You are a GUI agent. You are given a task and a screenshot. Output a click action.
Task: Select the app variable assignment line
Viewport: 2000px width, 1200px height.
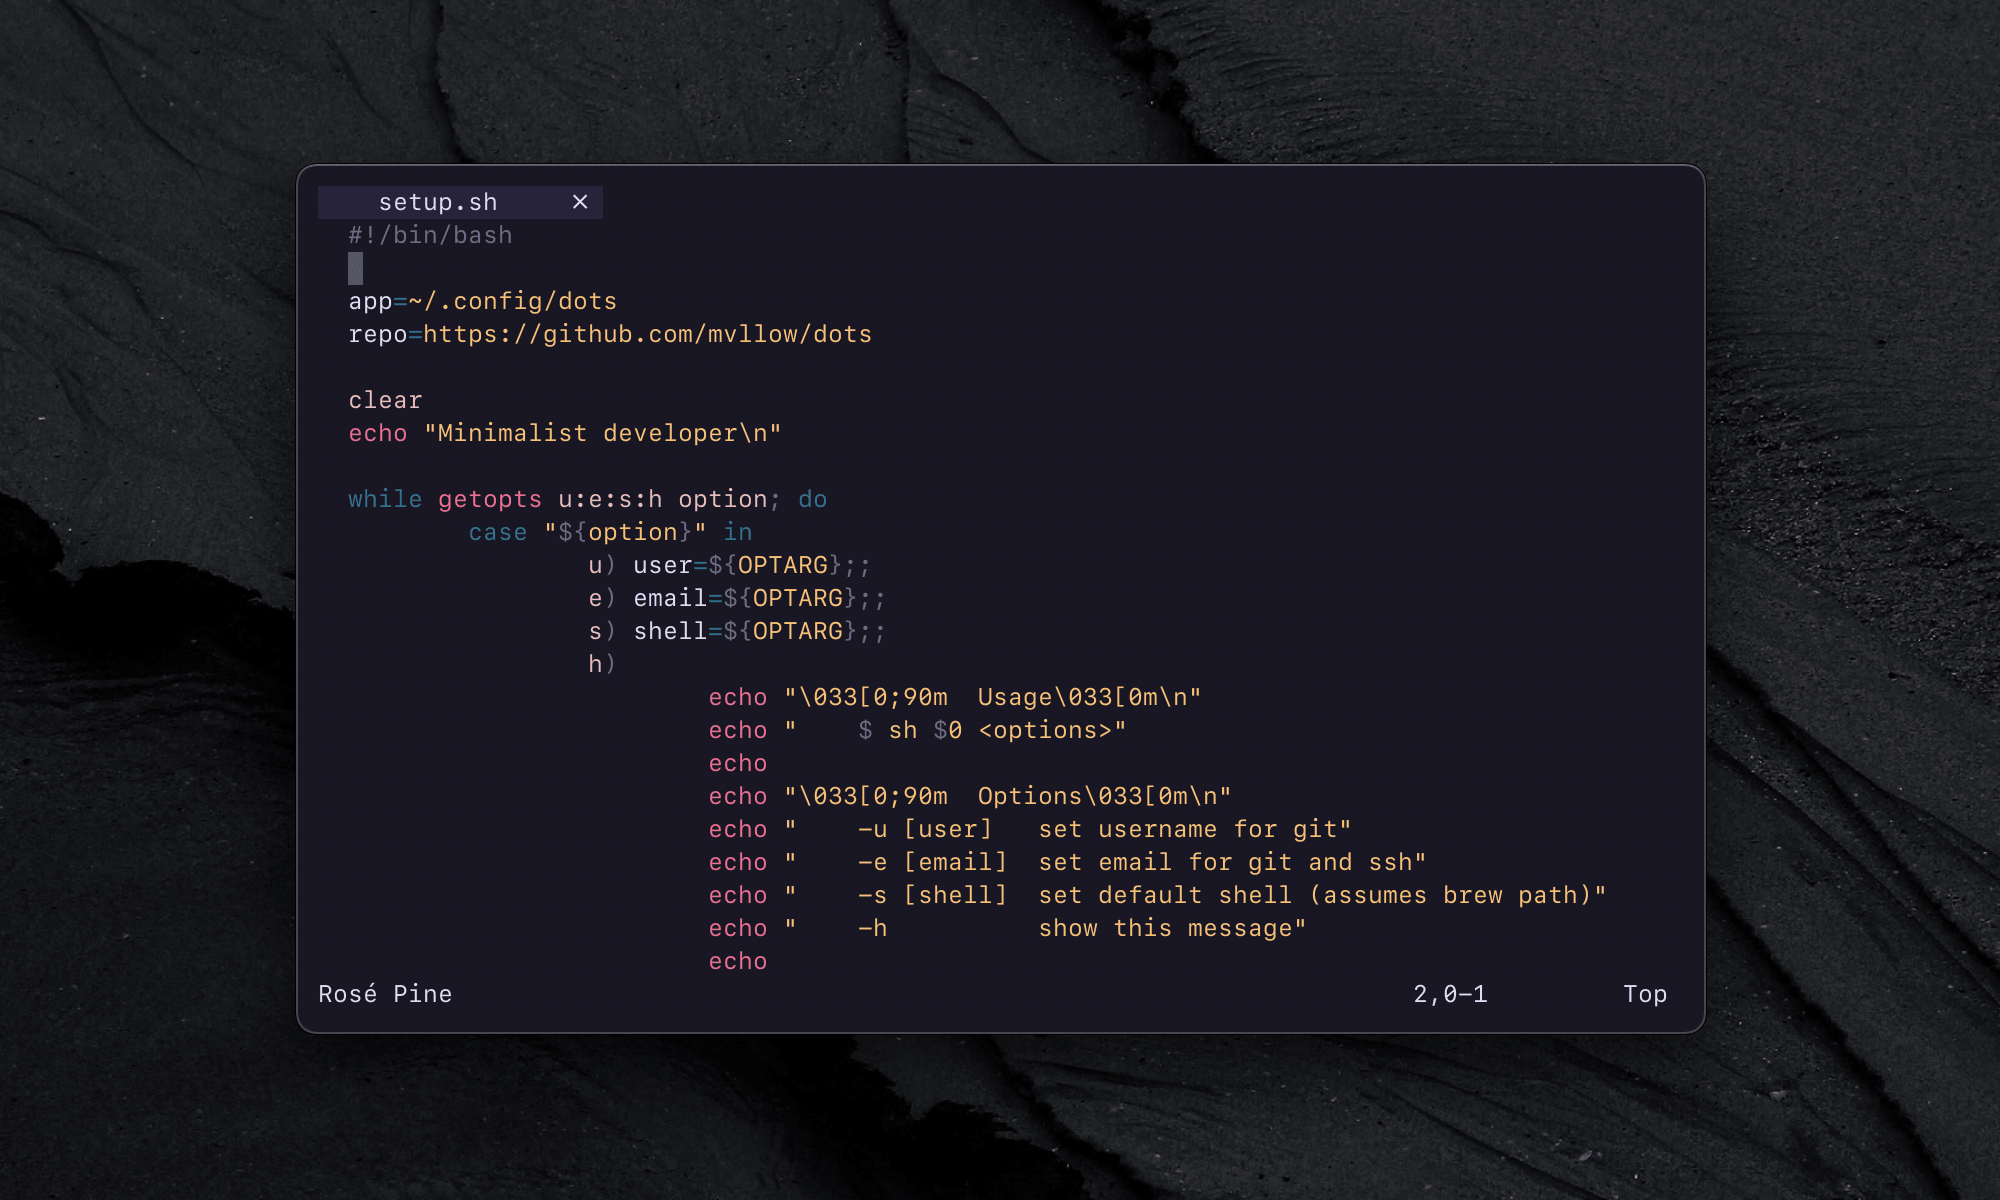pyautogui.click(x=482, y=300)
